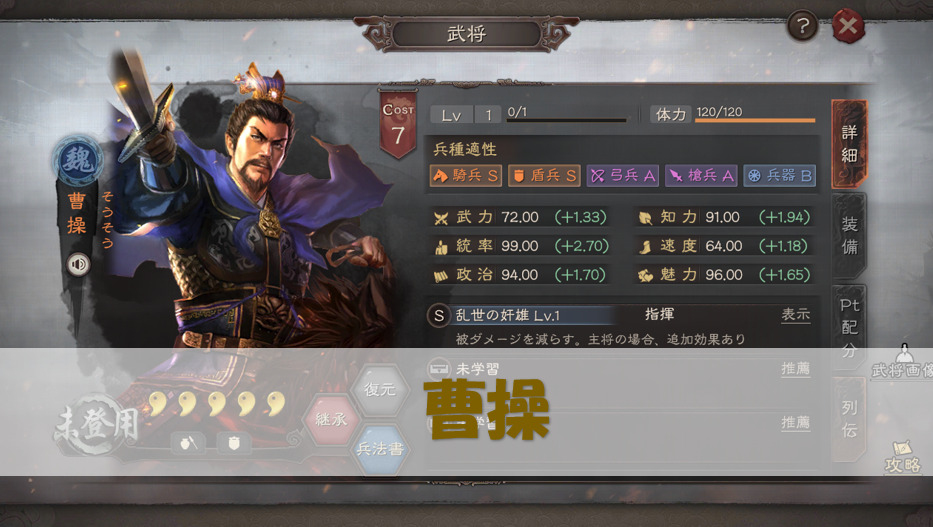Image resolution: width=933 pixels, height=527 pixels.
Task: Click the question mark help icon
Action: click(x=803, y=26)
